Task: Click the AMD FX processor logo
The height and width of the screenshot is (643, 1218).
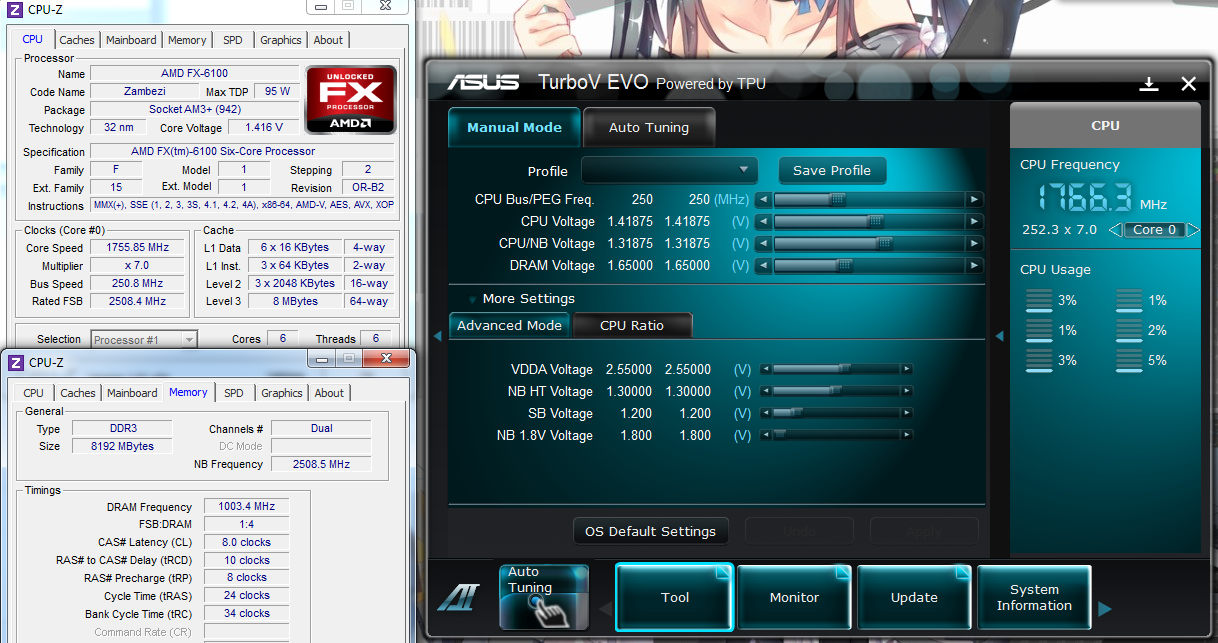Action: [x=351, y=100]
